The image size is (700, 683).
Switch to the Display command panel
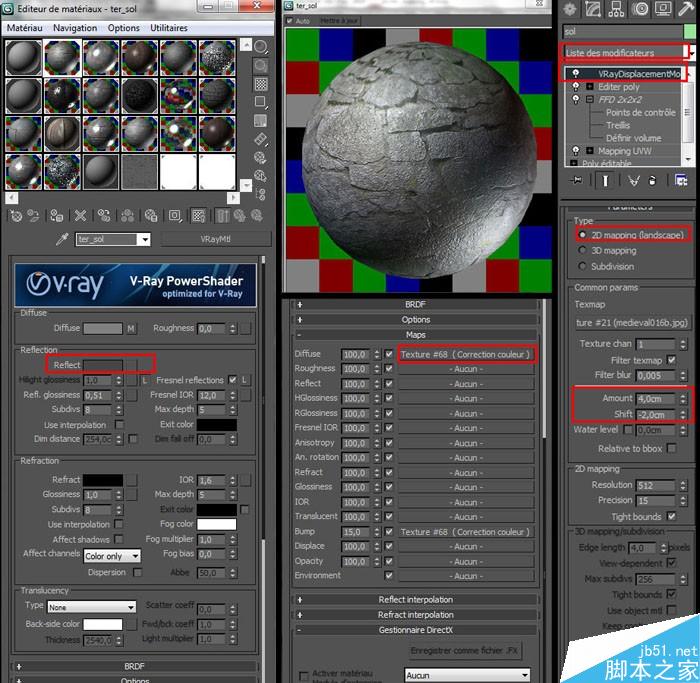click(663, 9)
